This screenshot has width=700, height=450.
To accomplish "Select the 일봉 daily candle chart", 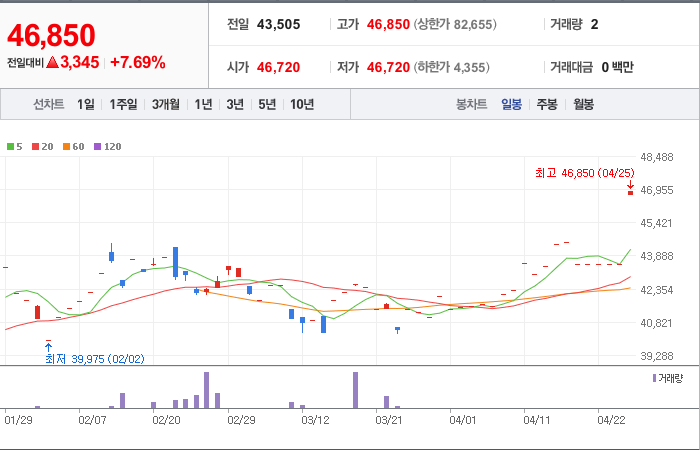I will pyautogui.click(x=511, y=104).
